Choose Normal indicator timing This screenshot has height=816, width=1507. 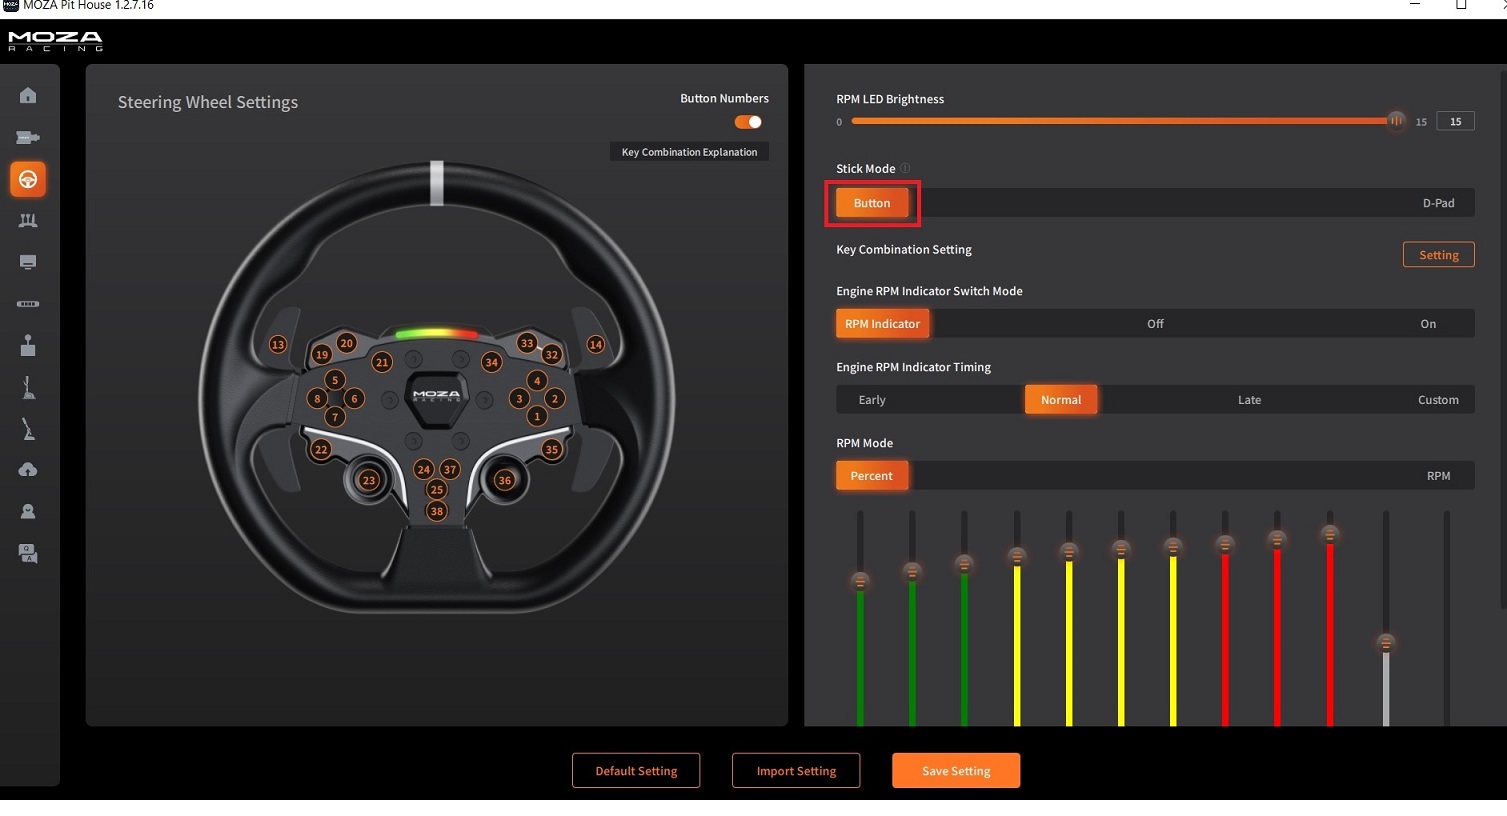(x=1061, y=400)
